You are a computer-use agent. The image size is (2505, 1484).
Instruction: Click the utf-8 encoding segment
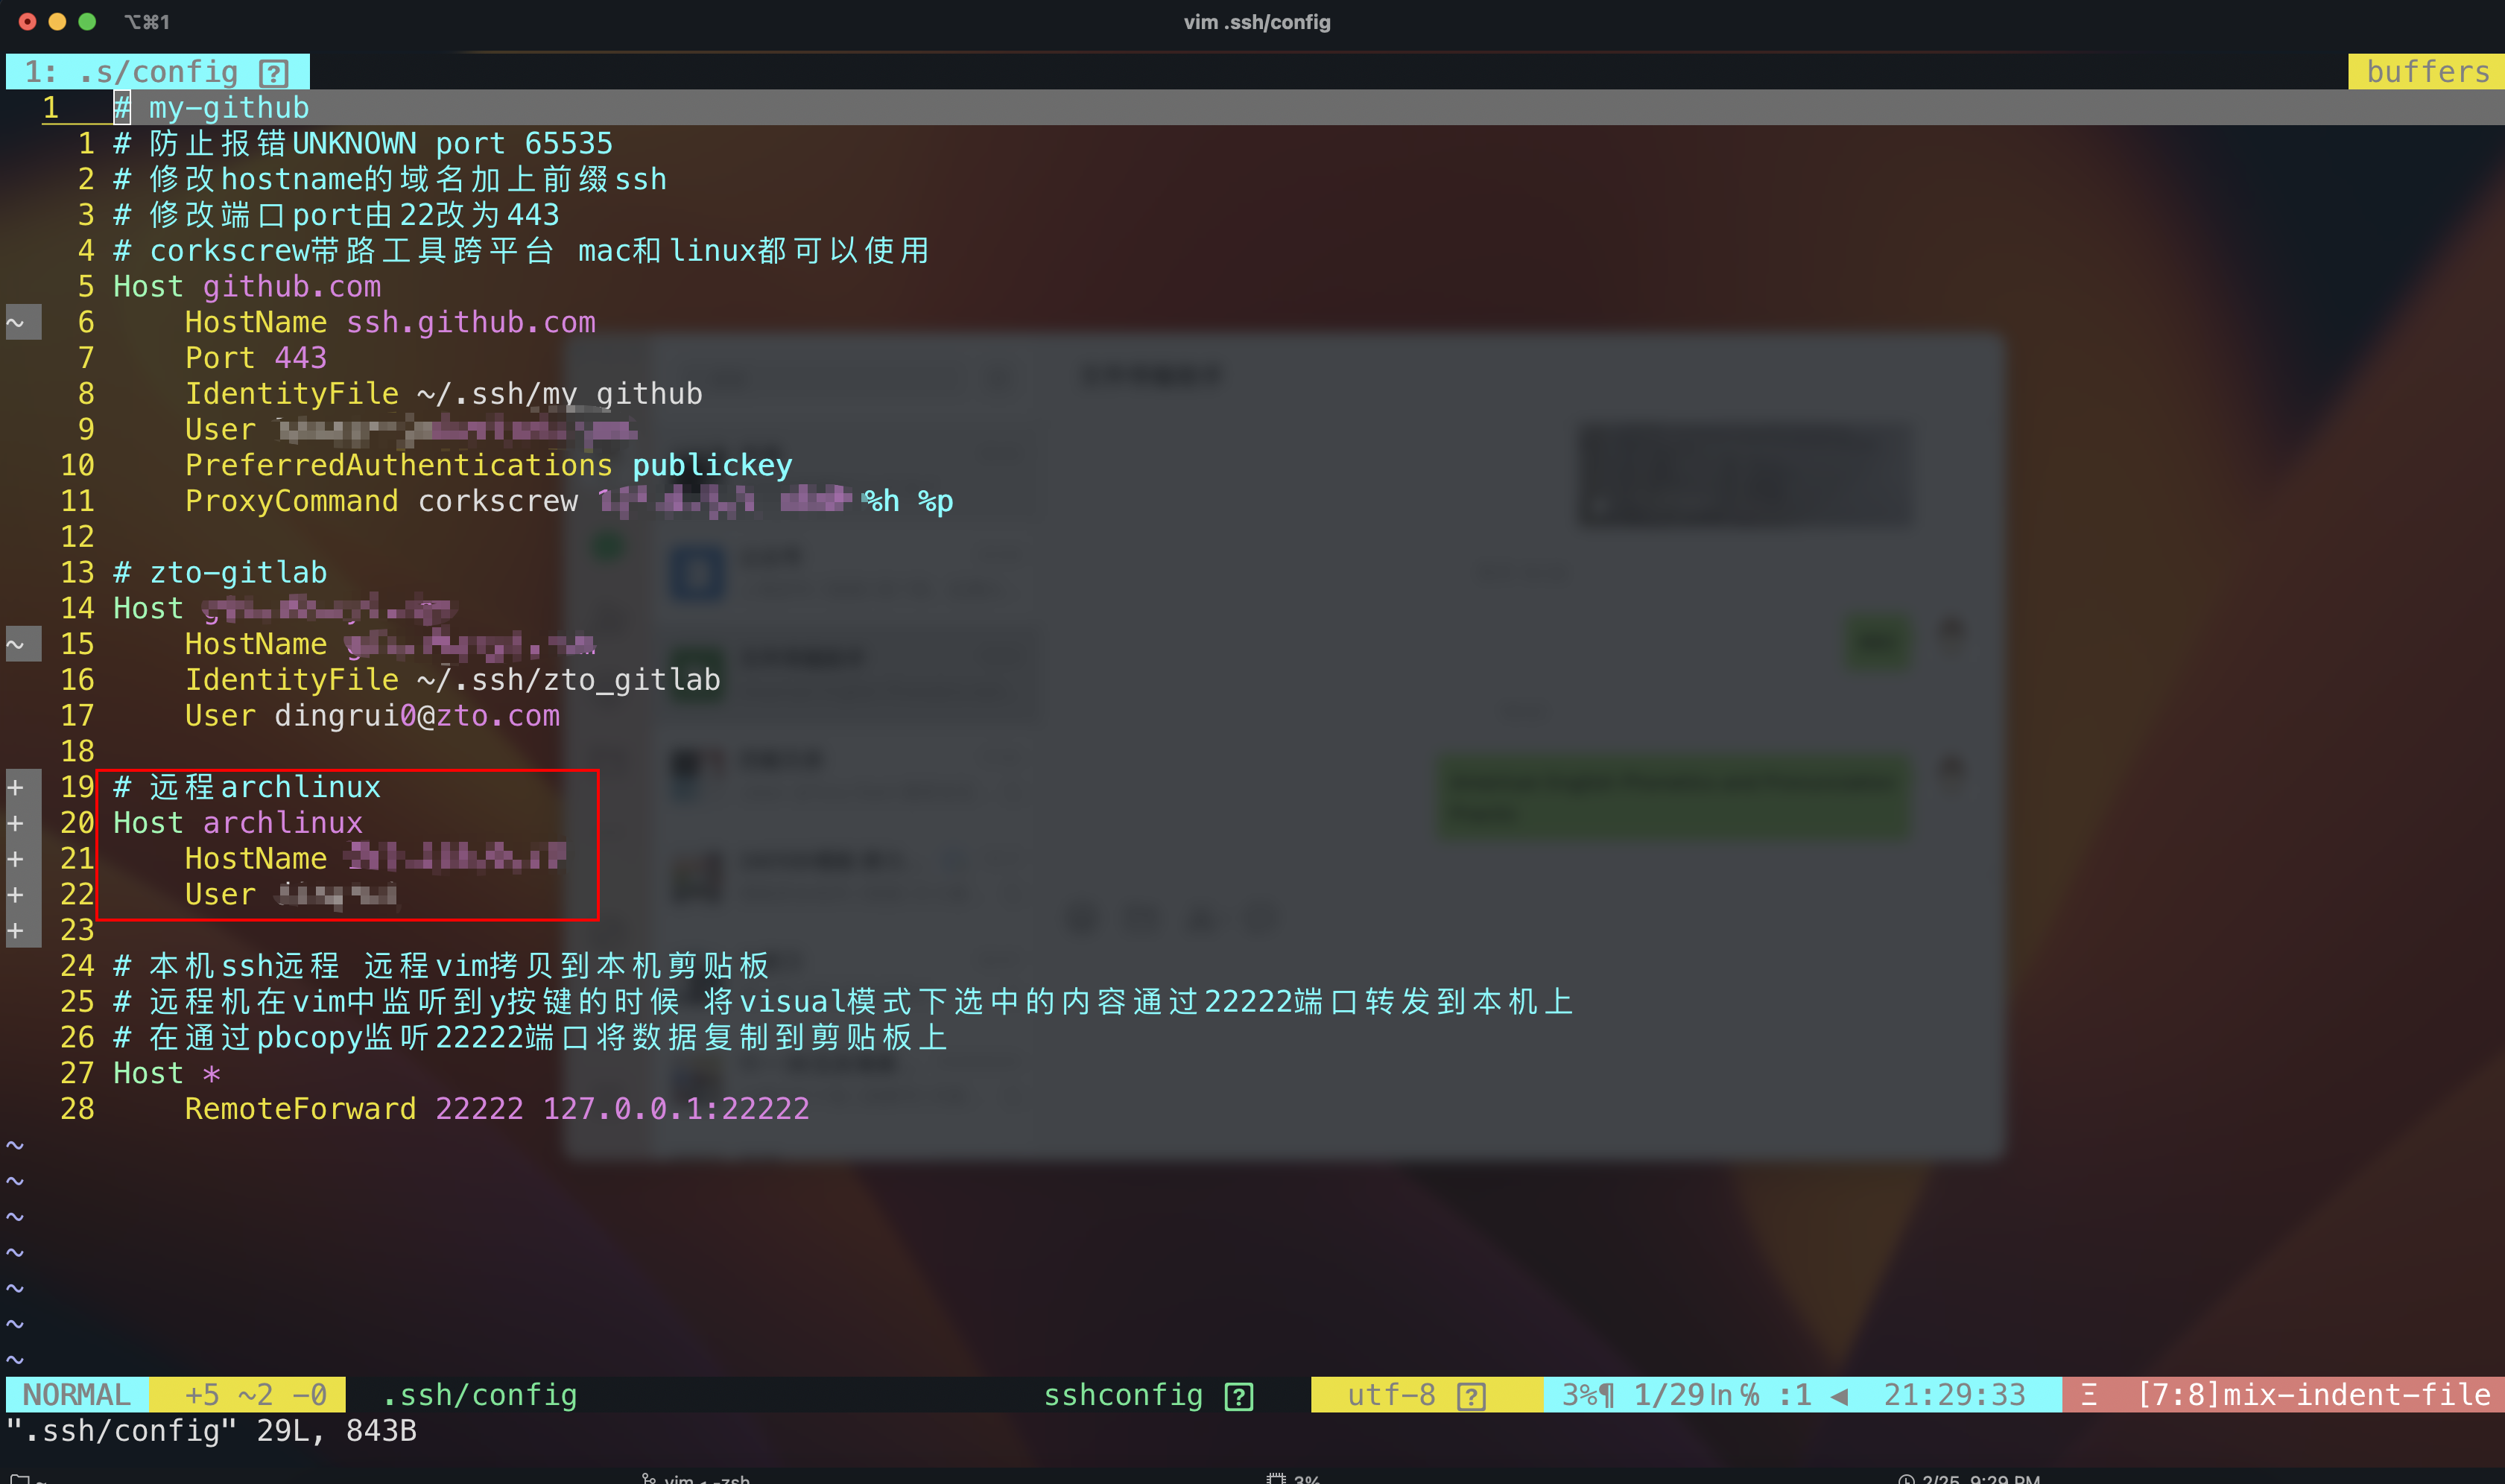[x=1391, y=1395]
